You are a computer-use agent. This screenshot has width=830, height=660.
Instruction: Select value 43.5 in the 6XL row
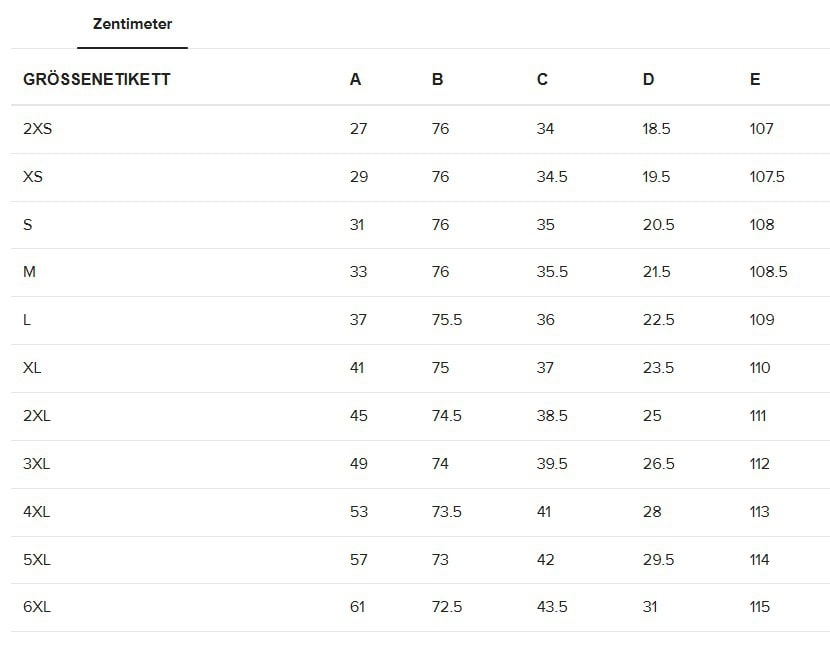[552, 607]
